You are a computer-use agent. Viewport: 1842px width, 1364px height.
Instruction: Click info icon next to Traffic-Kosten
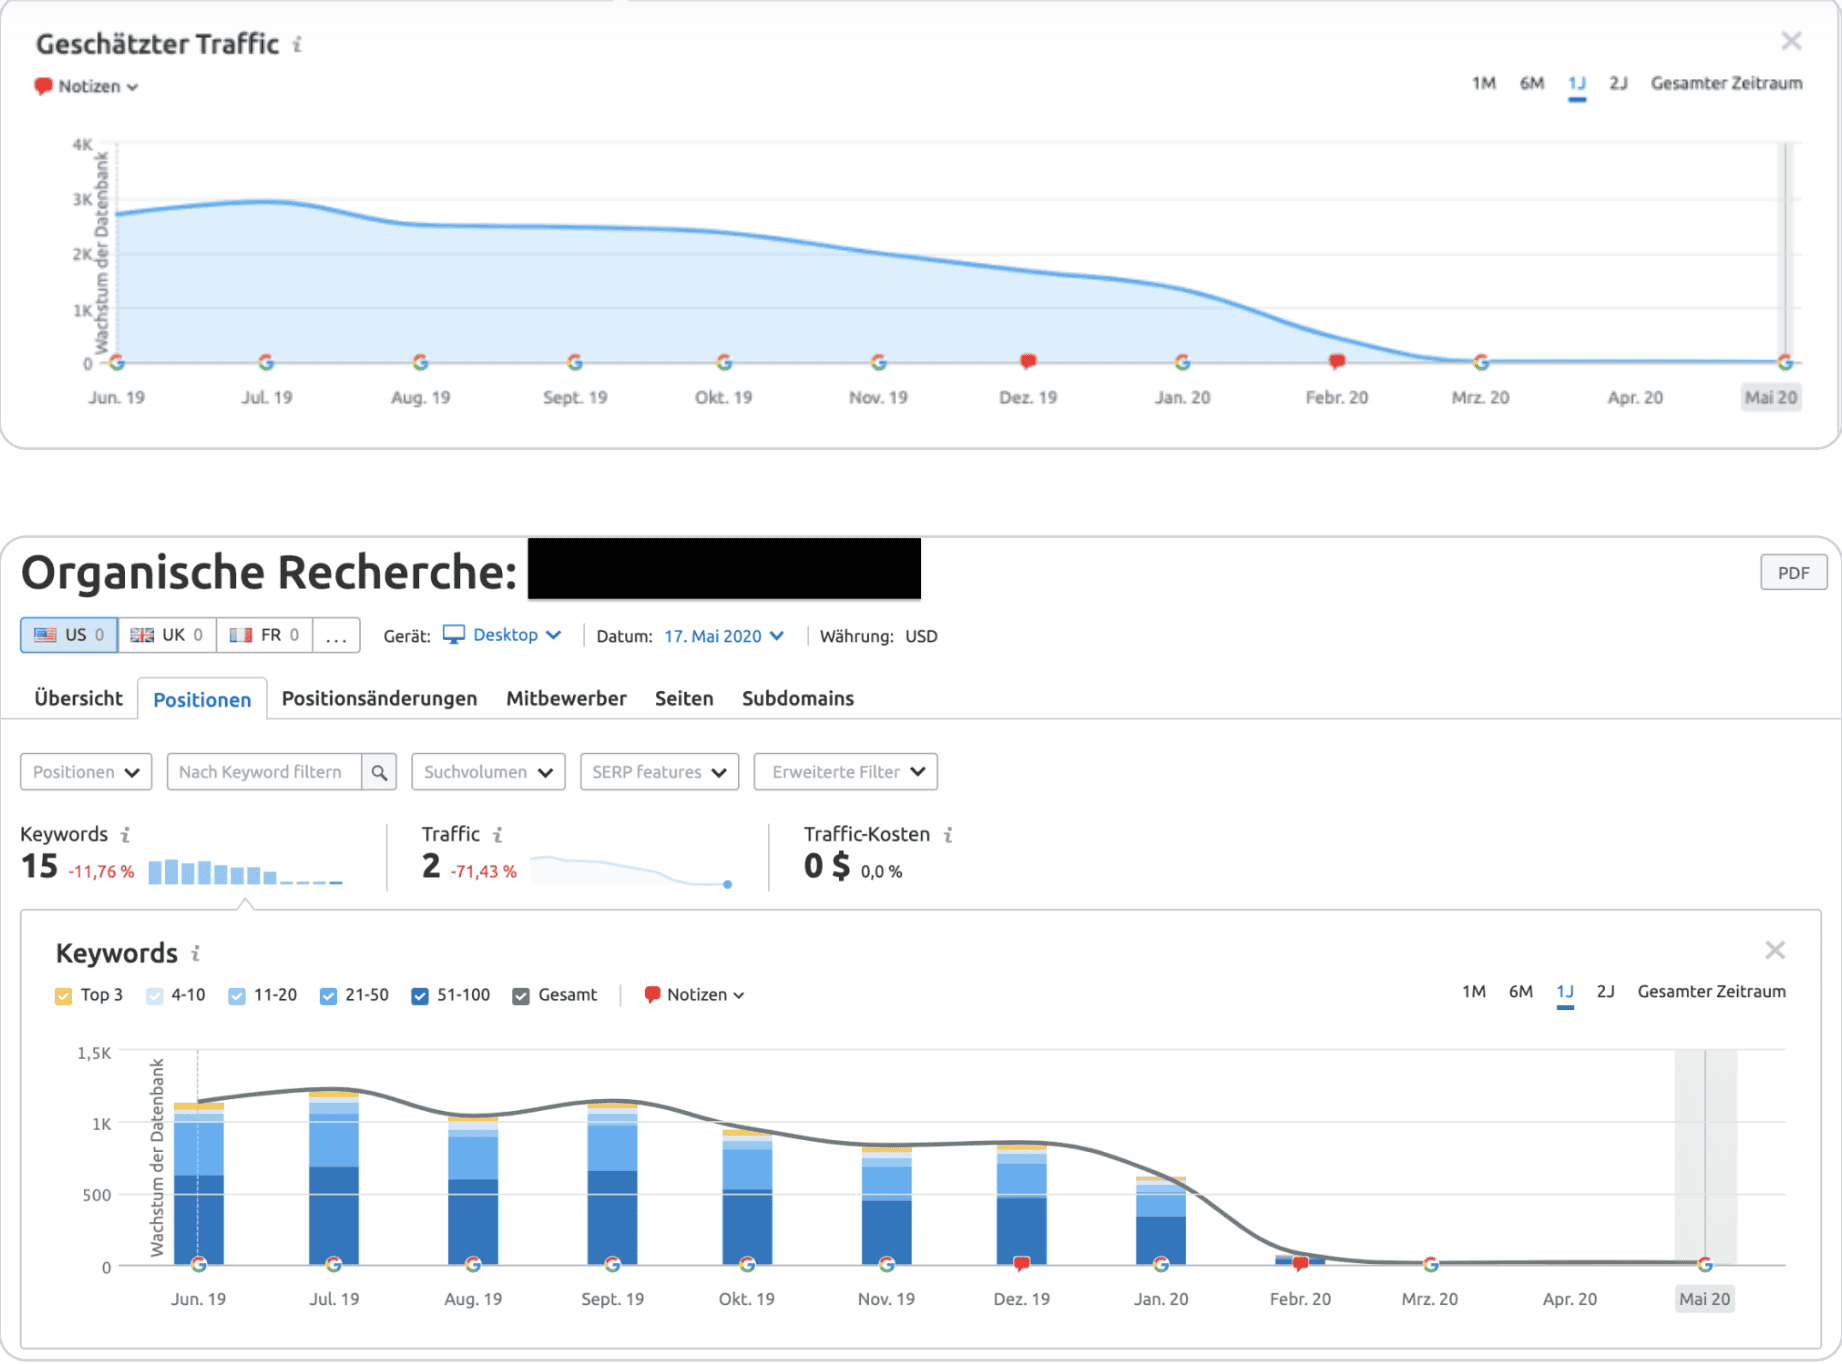click(948, 835)
